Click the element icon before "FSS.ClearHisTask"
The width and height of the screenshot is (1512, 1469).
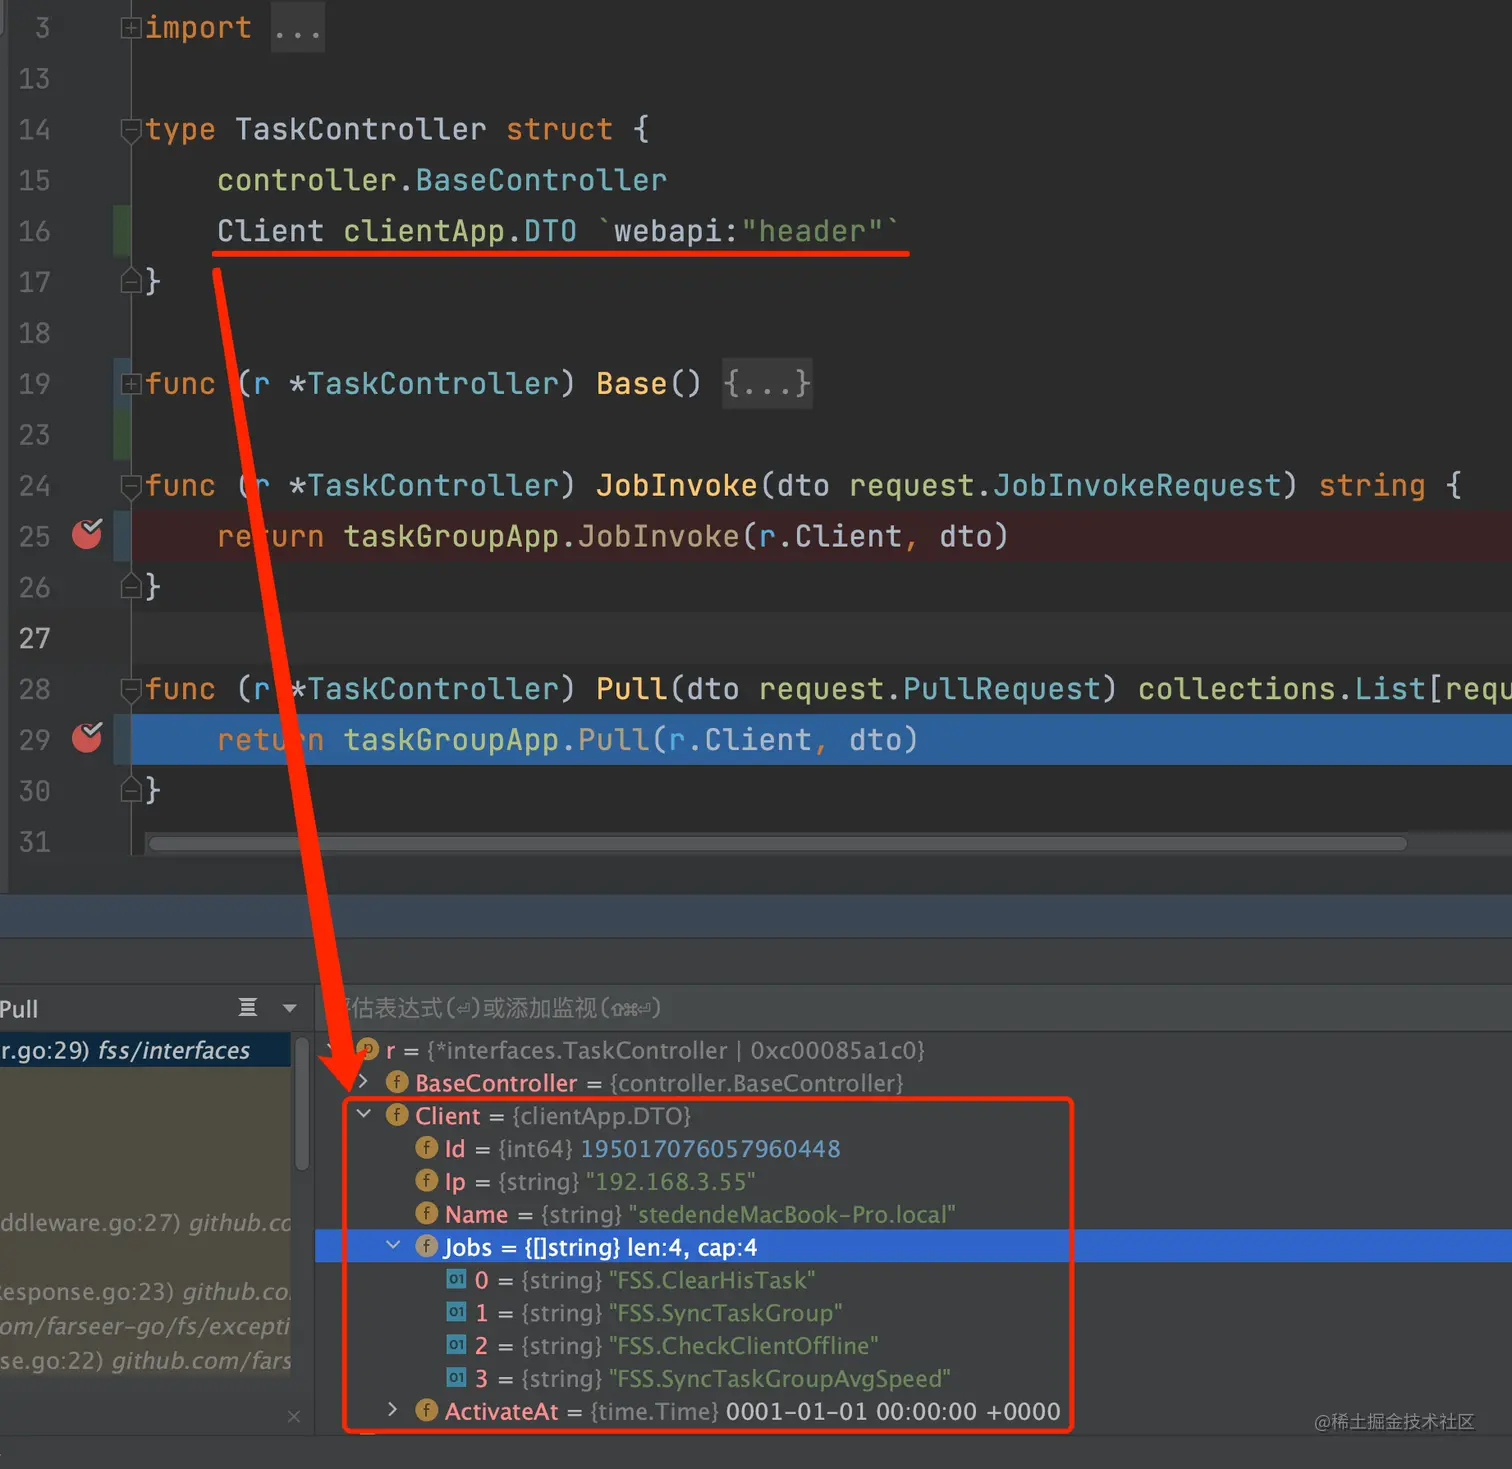coord(456,1280)
